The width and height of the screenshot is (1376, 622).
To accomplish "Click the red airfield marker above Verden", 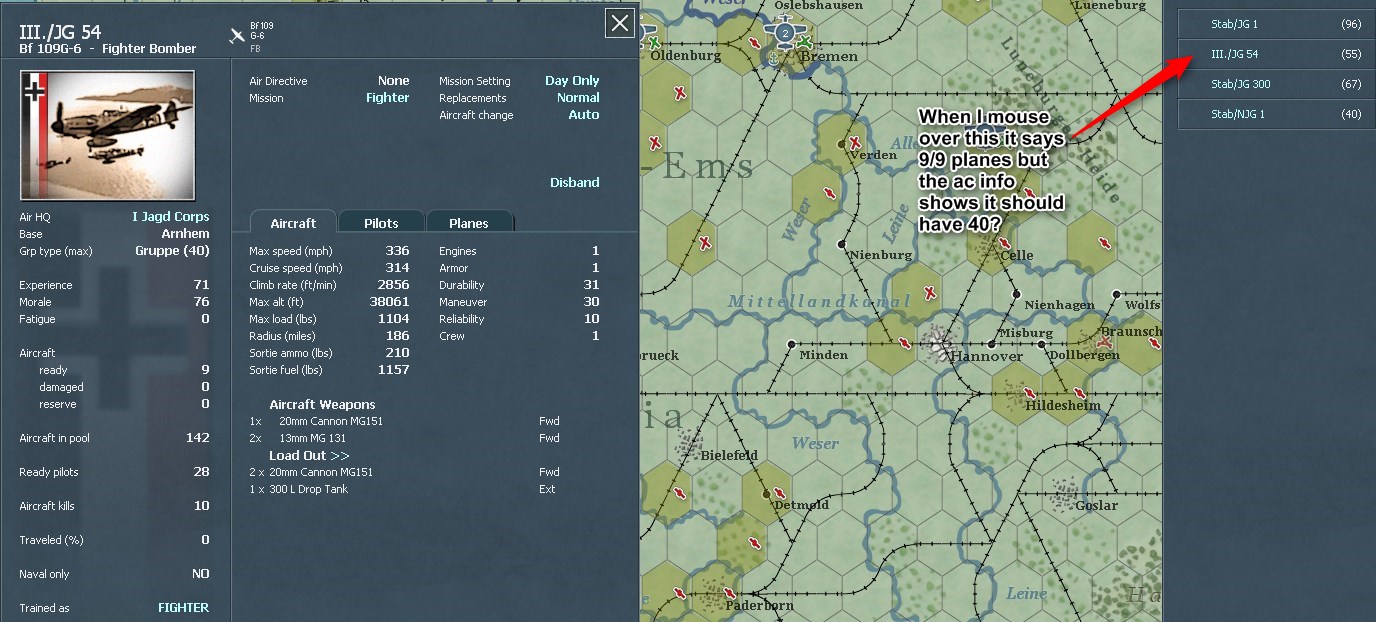I will coord(855,141).
